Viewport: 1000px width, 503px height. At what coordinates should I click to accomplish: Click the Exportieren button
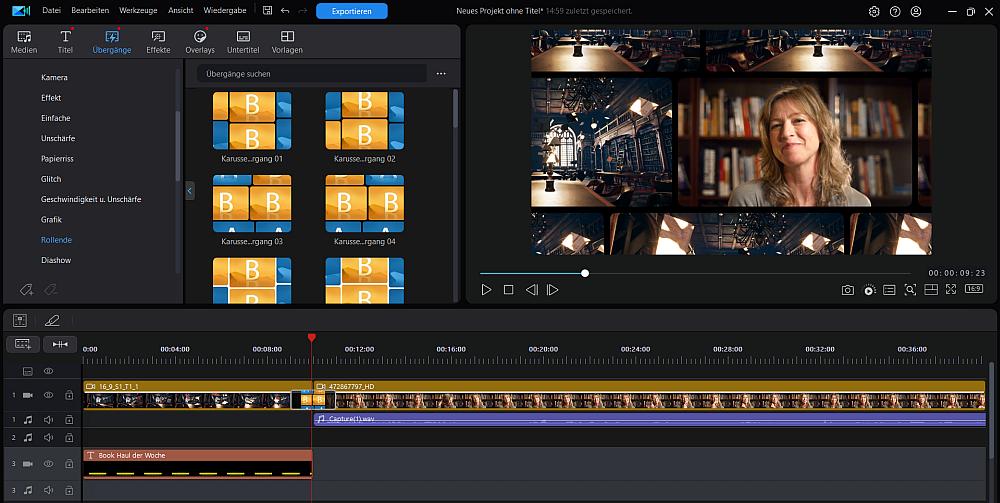(x=351, y=11)
